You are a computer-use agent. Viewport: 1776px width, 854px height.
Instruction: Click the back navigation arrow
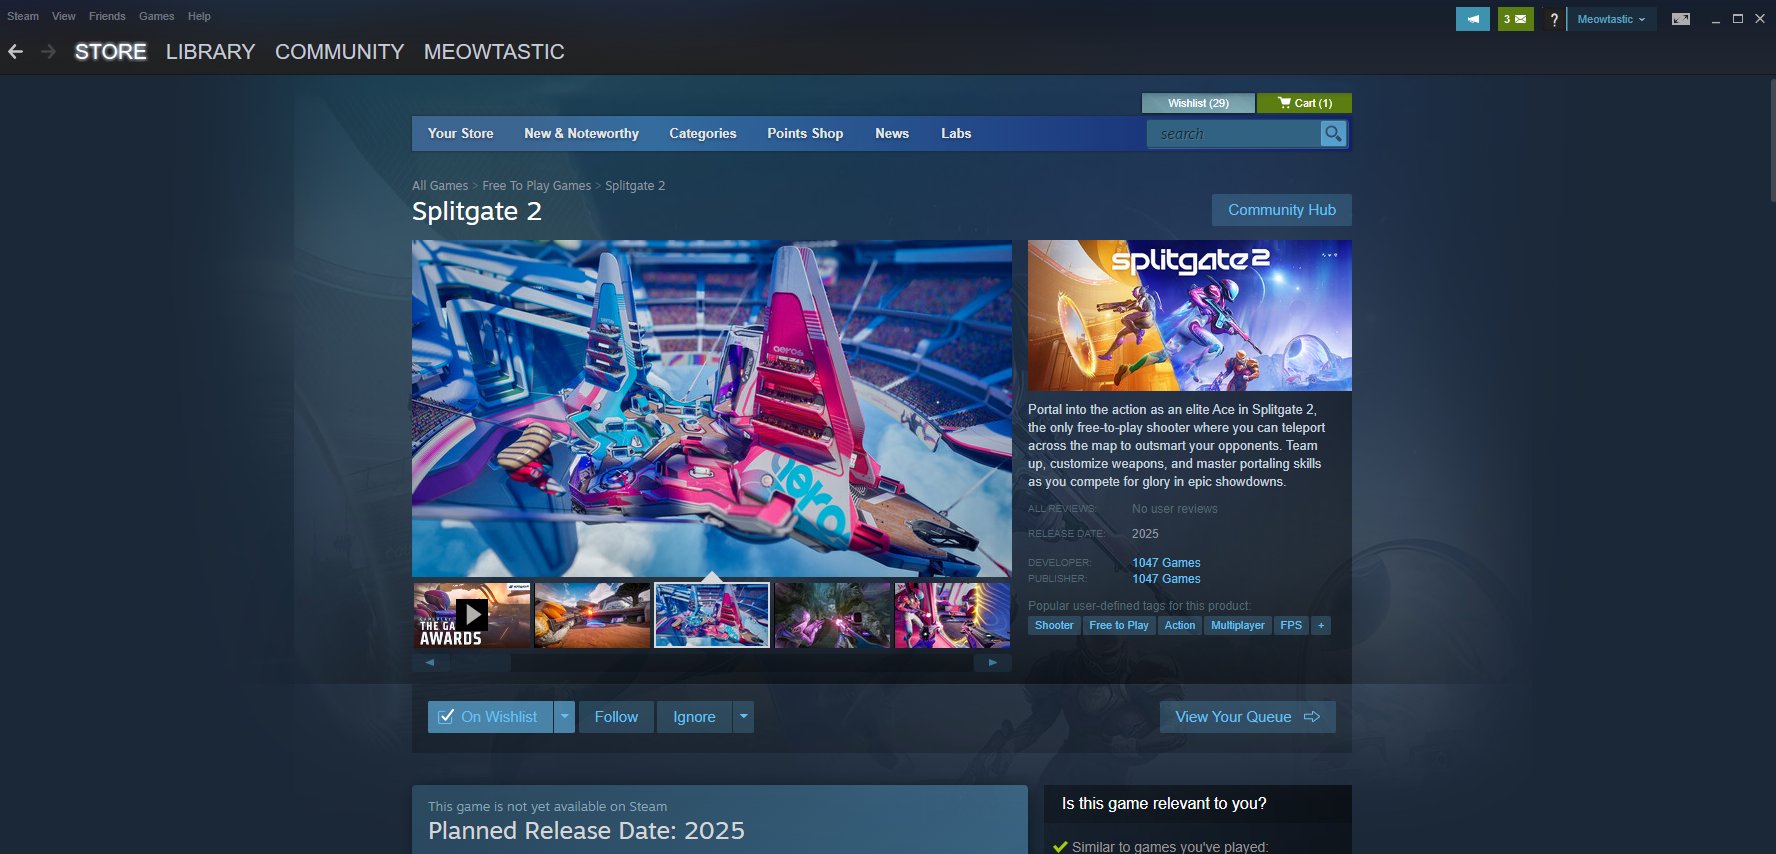[16, 52]
